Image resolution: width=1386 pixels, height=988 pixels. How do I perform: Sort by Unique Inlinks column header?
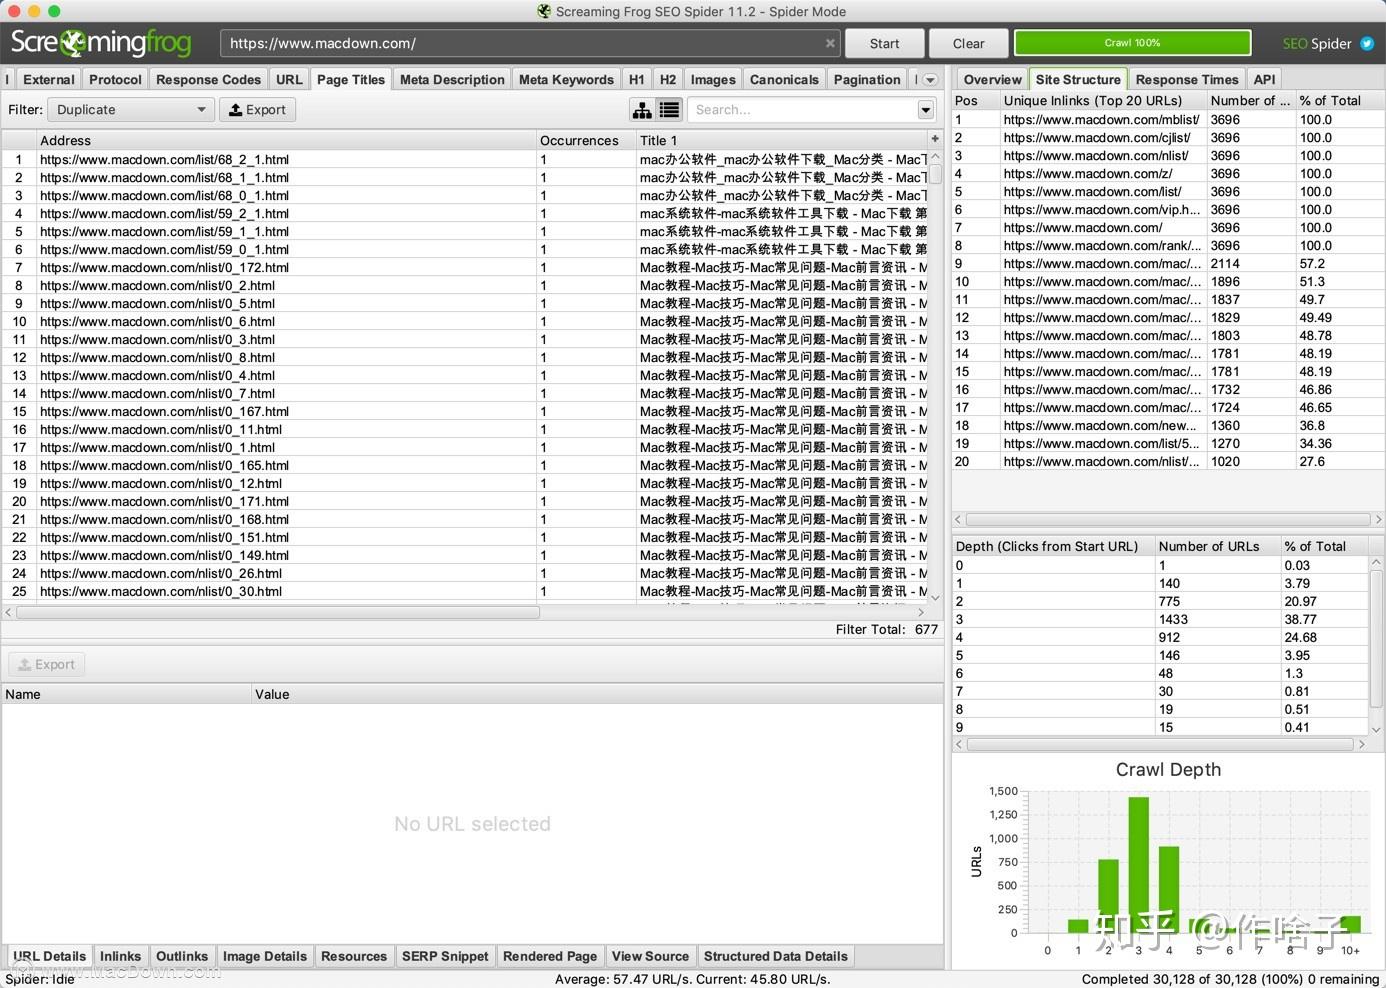1102,100
